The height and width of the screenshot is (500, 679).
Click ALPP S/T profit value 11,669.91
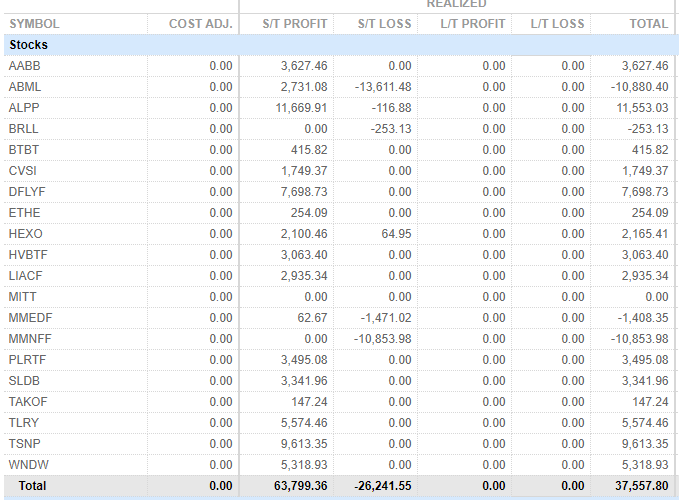[x=301, y=108]
